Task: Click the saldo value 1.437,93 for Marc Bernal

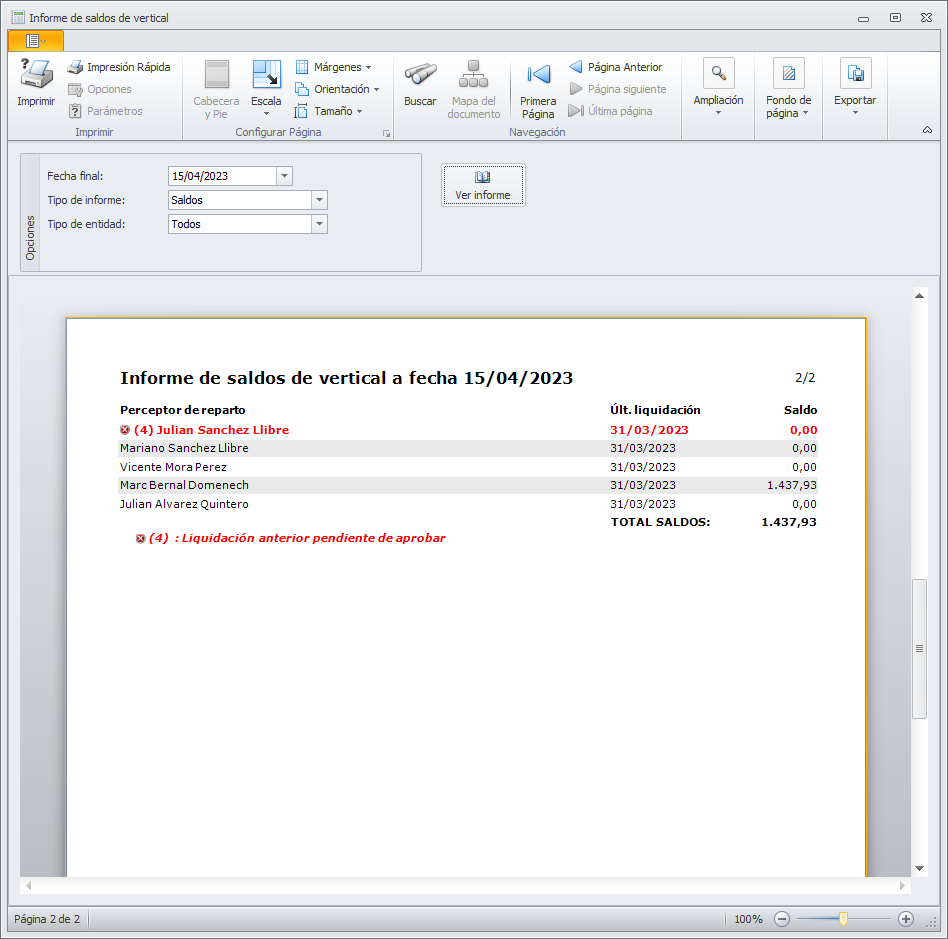Action: tap(791, 485)
